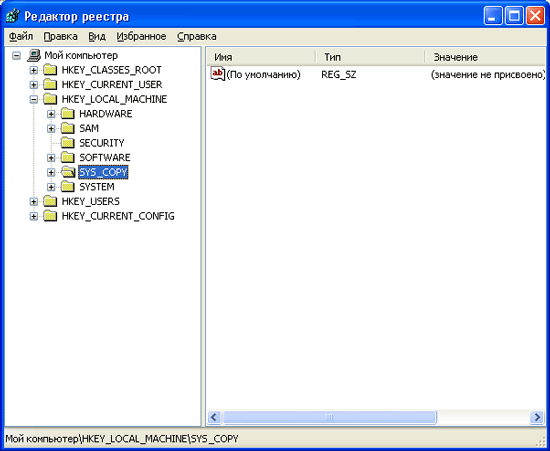Open the Избранное menu
The height and width of the screenshot is (451, 550).
(141, 36)
